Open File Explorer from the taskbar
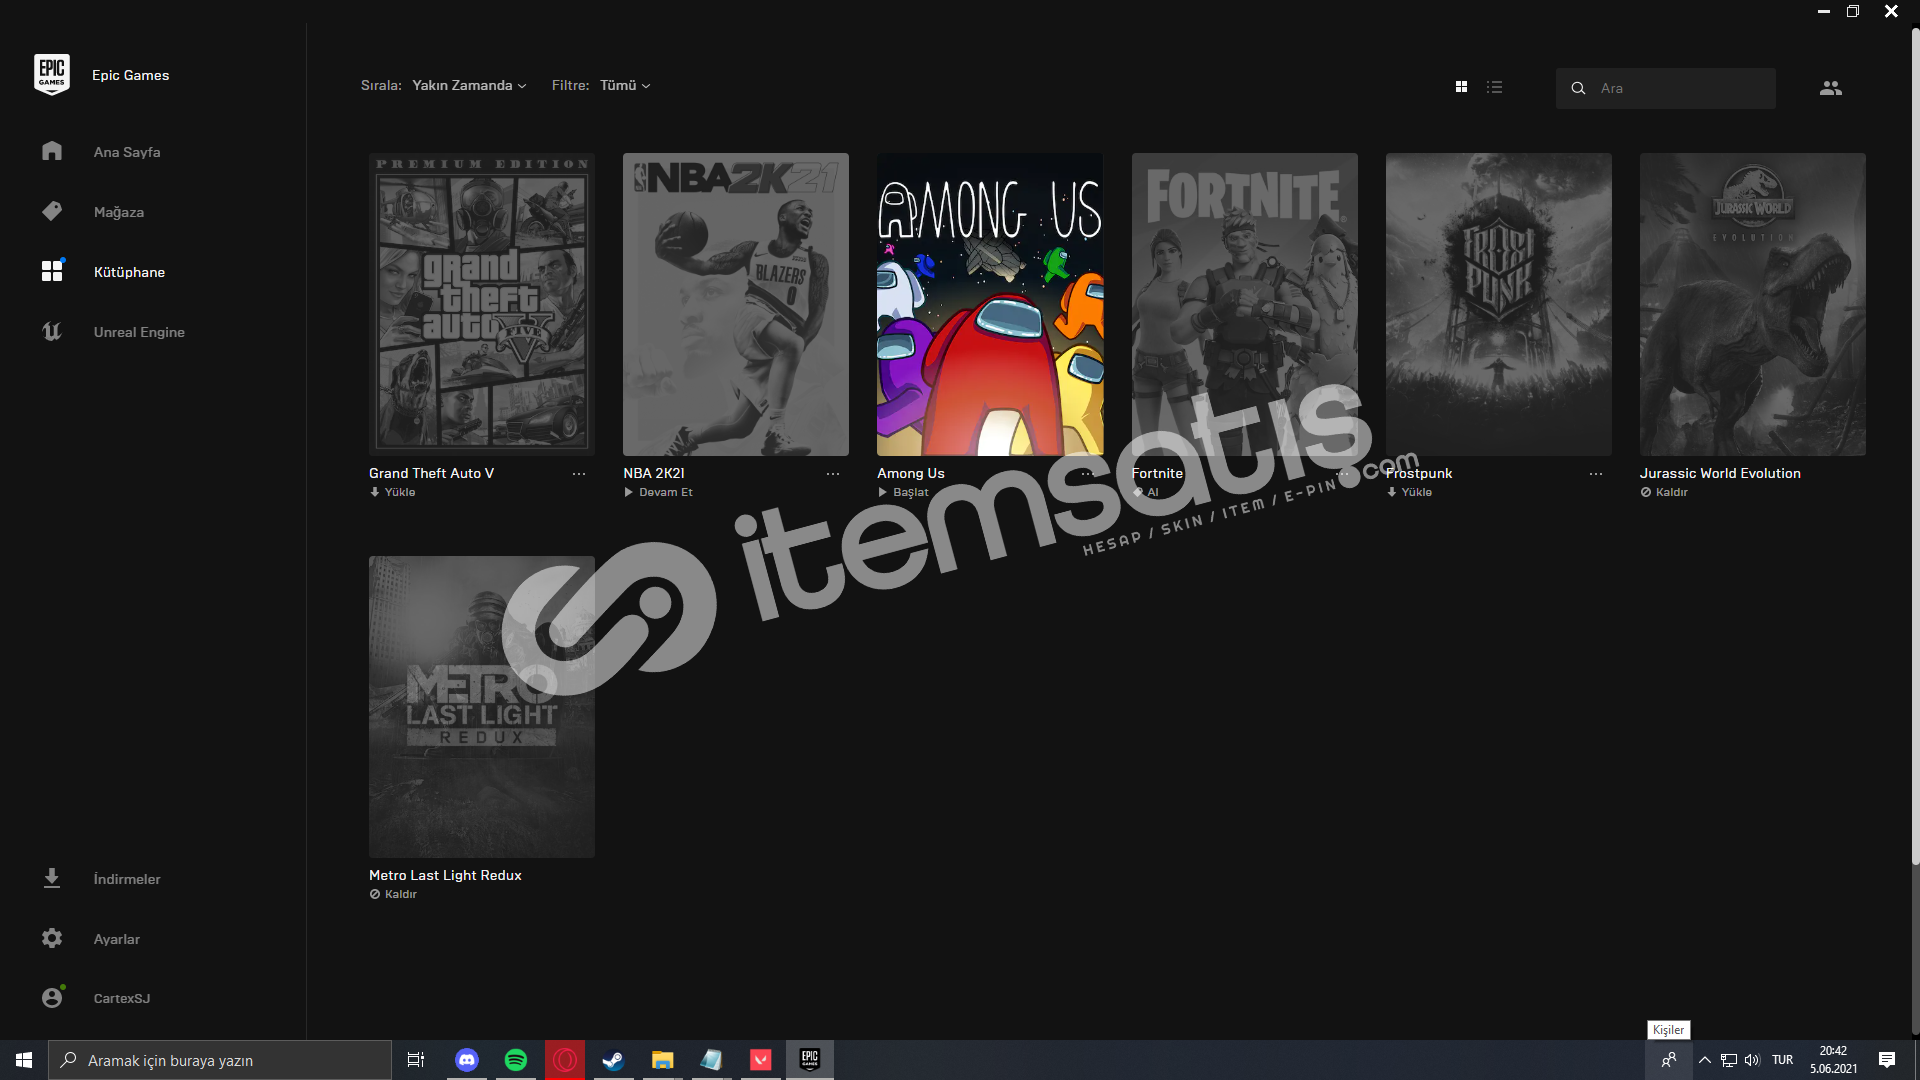The width and height of the screenshot is (1920, 1080). [662, 1060]
